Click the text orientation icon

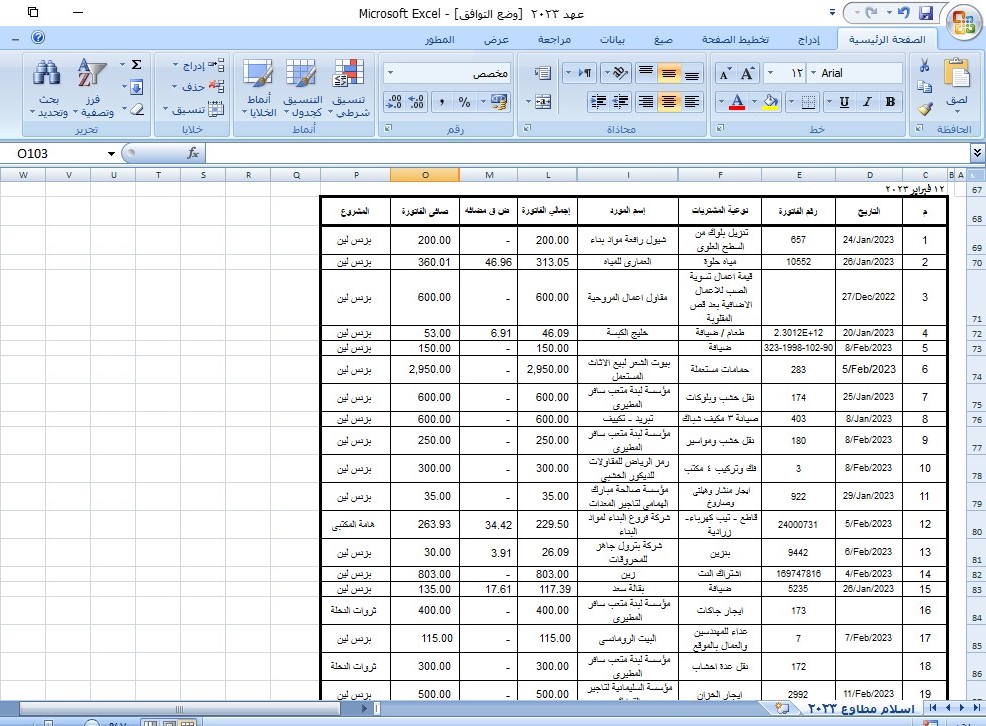tap(620, 73)
